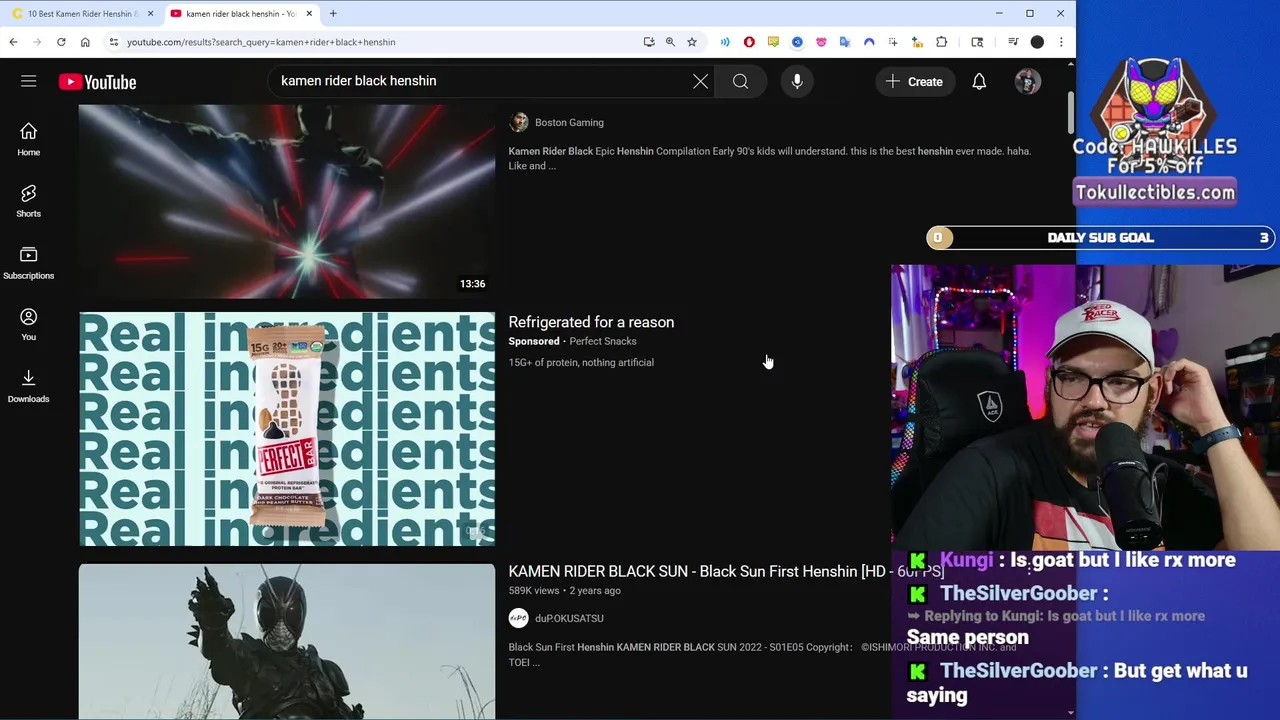1280x720 pixels.
Task: View site information icon in address bar
Action: (113, 42)
